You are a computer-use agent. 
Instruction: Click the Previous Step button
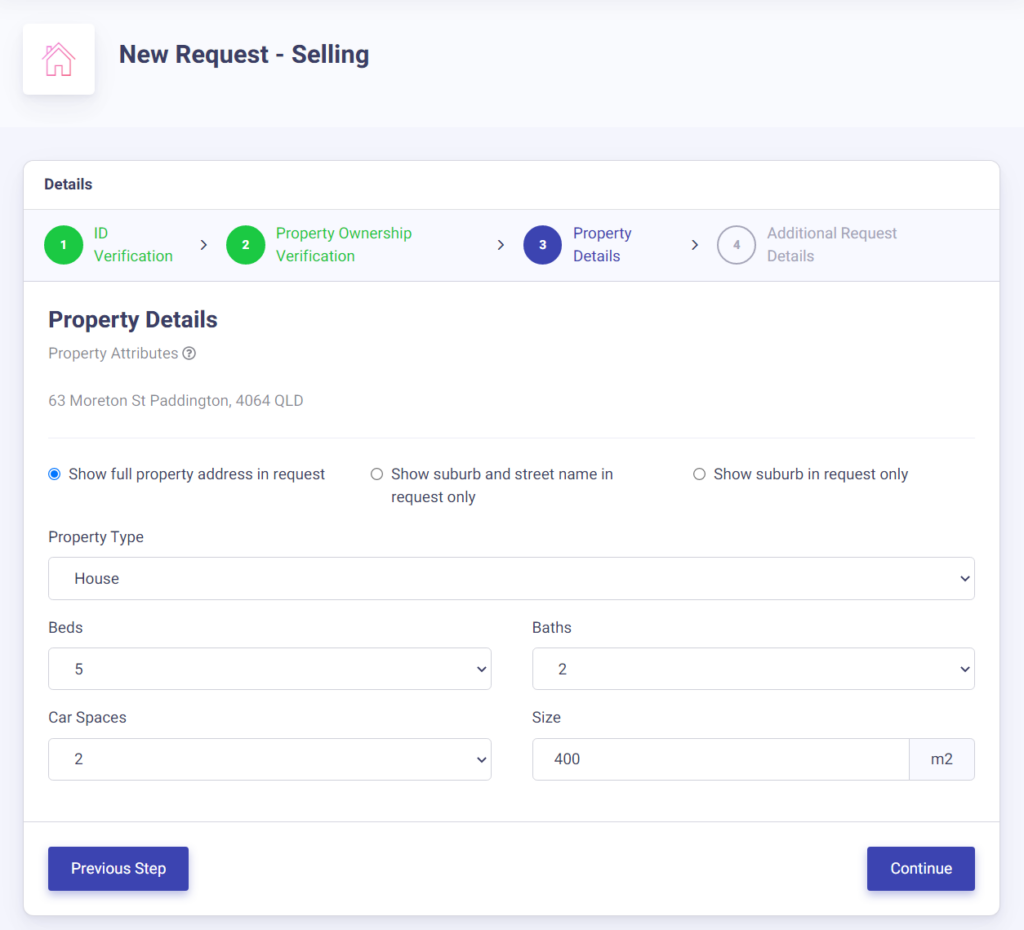(118, 868)
